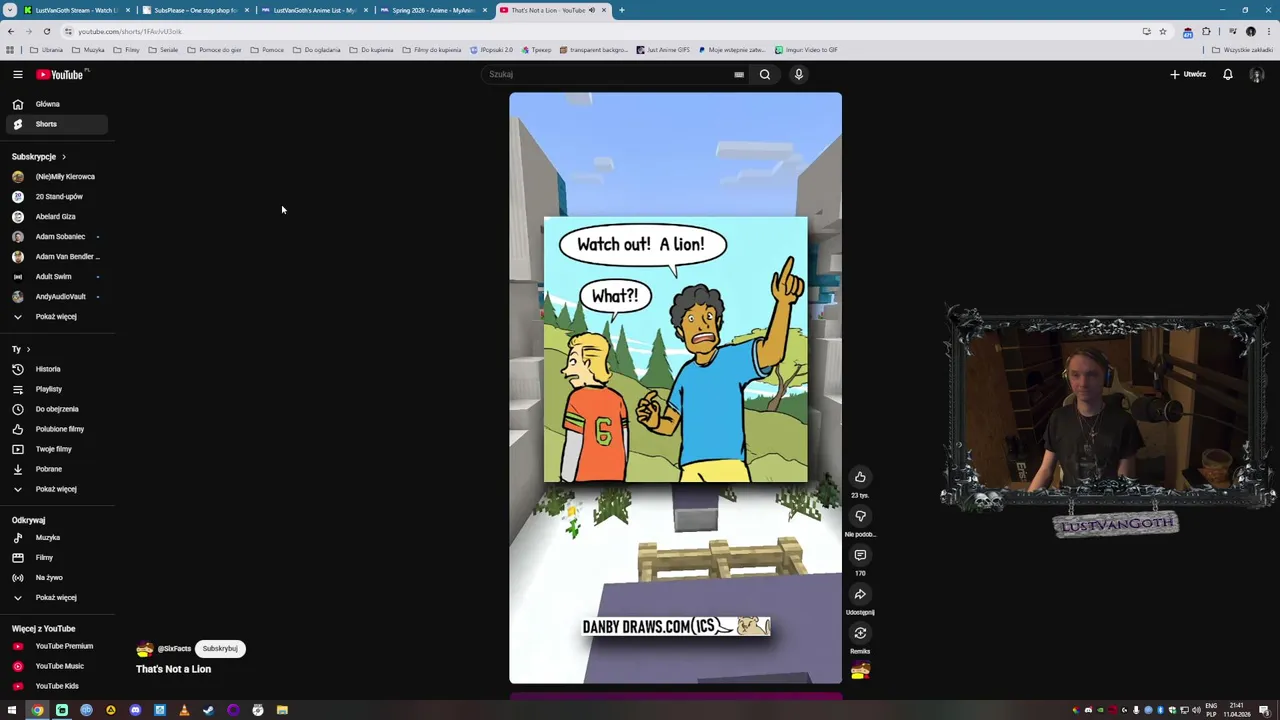The width and height of the screenshot is (1280, 720).
Task: Start voice search with microphone
Action: tap(798, 74)
